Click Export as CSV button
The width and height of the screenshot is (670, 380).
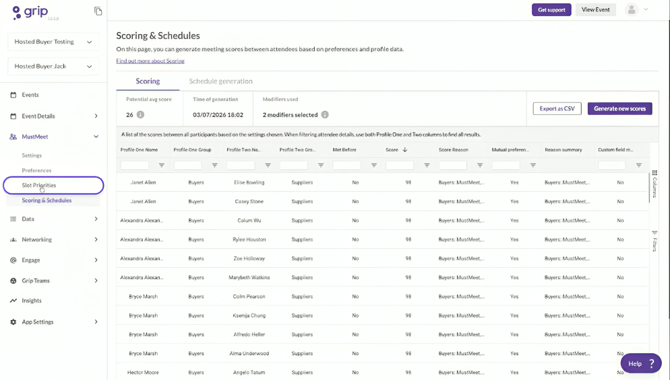pyautogui.click(x=557, y=109)
